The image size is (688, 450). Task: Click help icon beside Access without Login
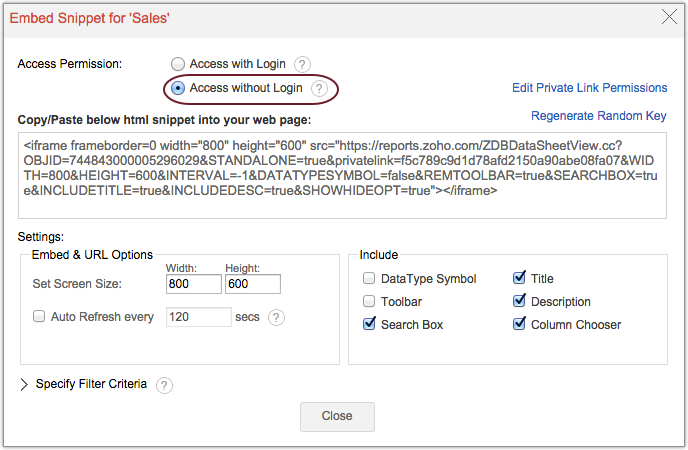pos(319,88)
